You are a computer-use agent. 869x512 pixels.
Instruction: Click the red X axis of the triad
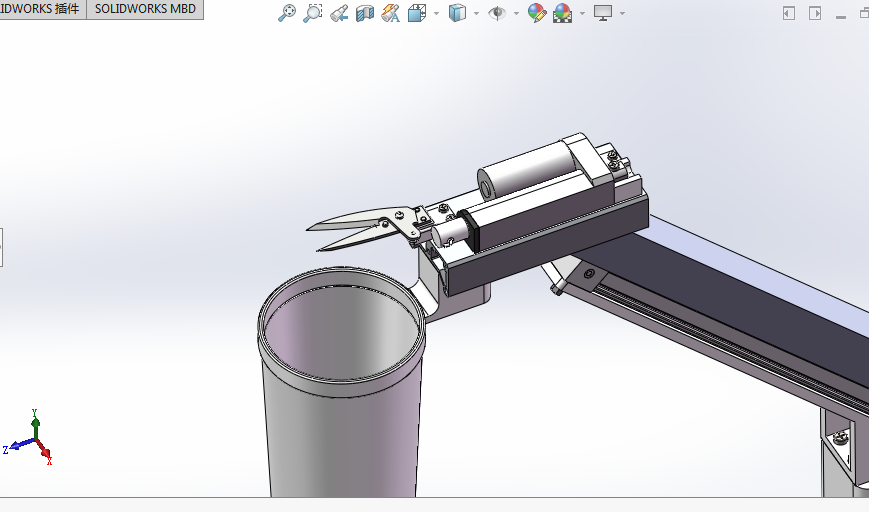[44, 451]
